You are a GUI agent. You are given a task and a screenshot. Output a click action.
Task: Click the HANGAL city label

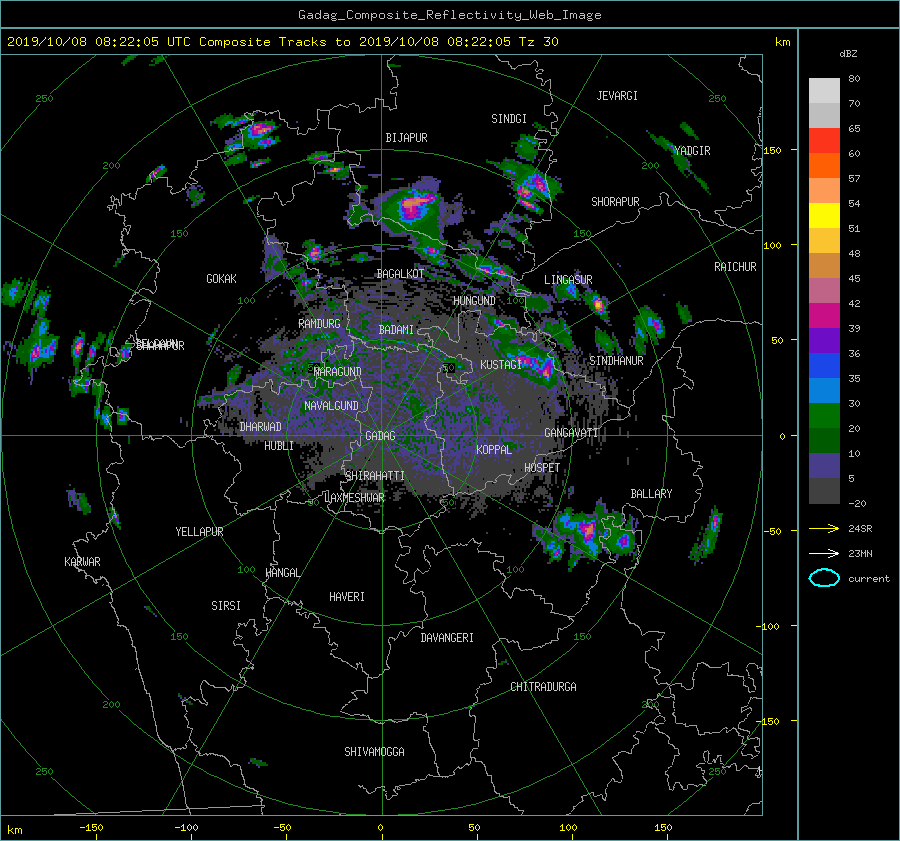[x=282, y=573]
